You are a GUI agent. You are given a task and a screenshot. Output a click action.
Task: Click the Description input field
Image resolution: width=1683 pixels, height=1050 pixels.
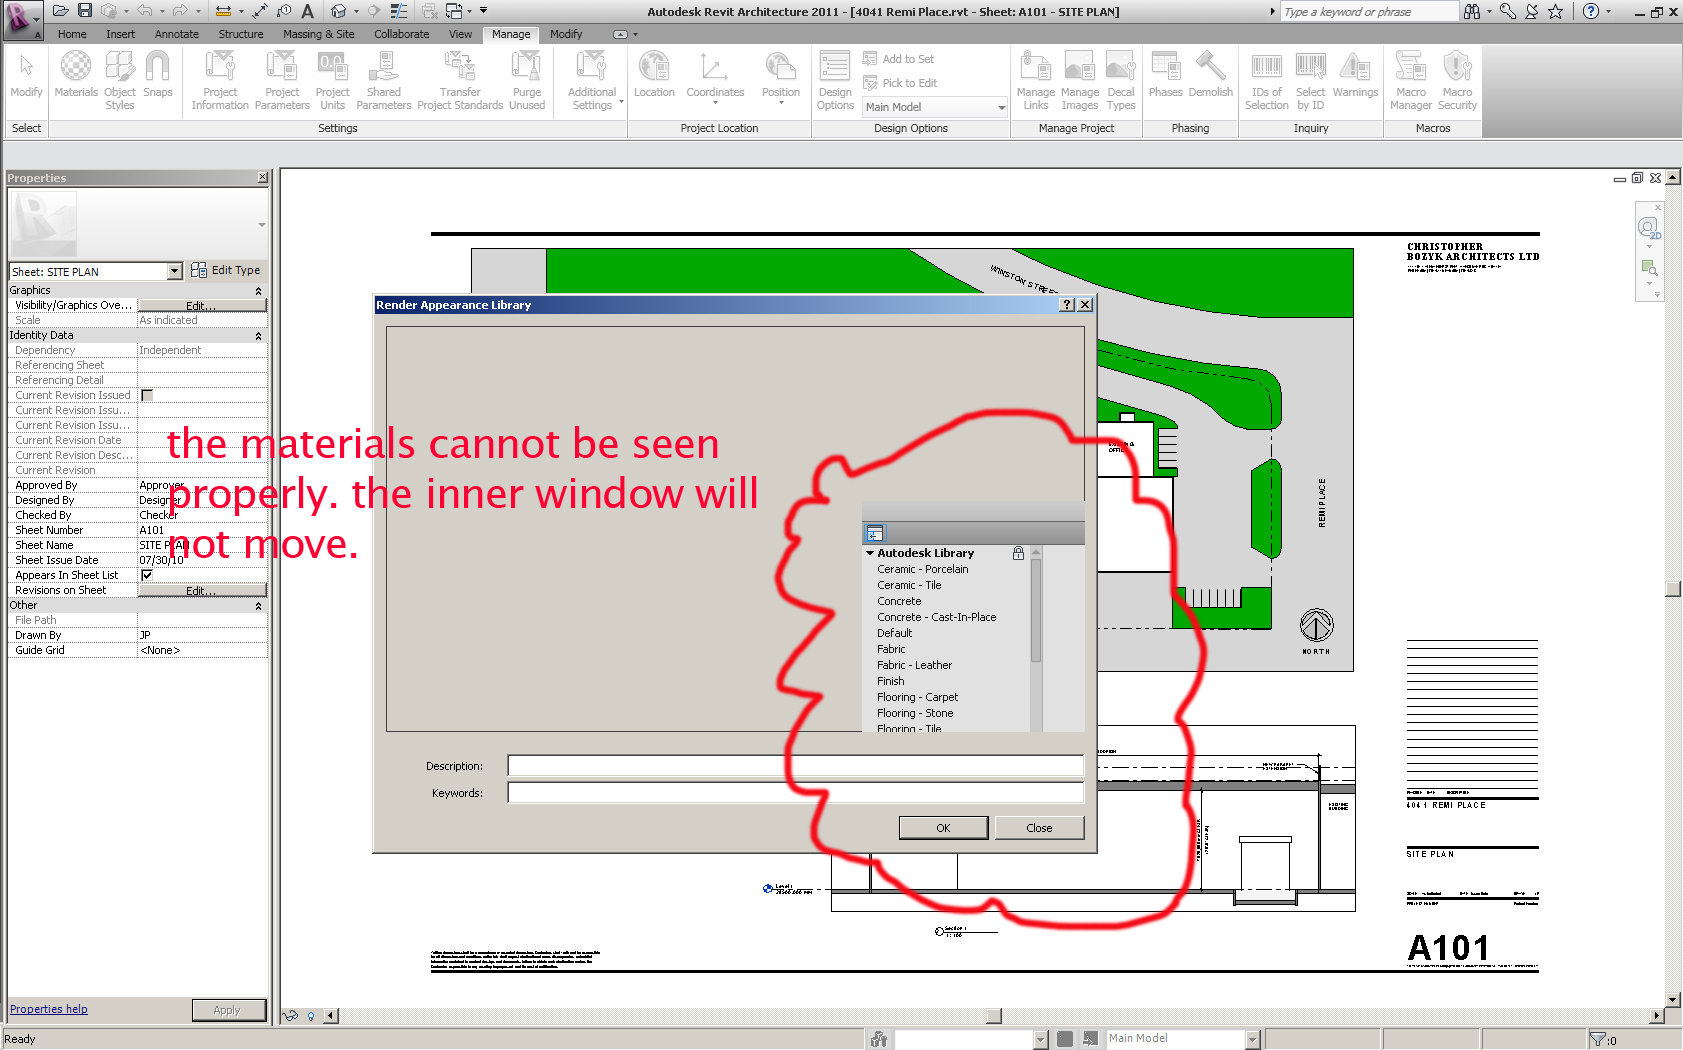pyautogui.click(x=795, y=766)
